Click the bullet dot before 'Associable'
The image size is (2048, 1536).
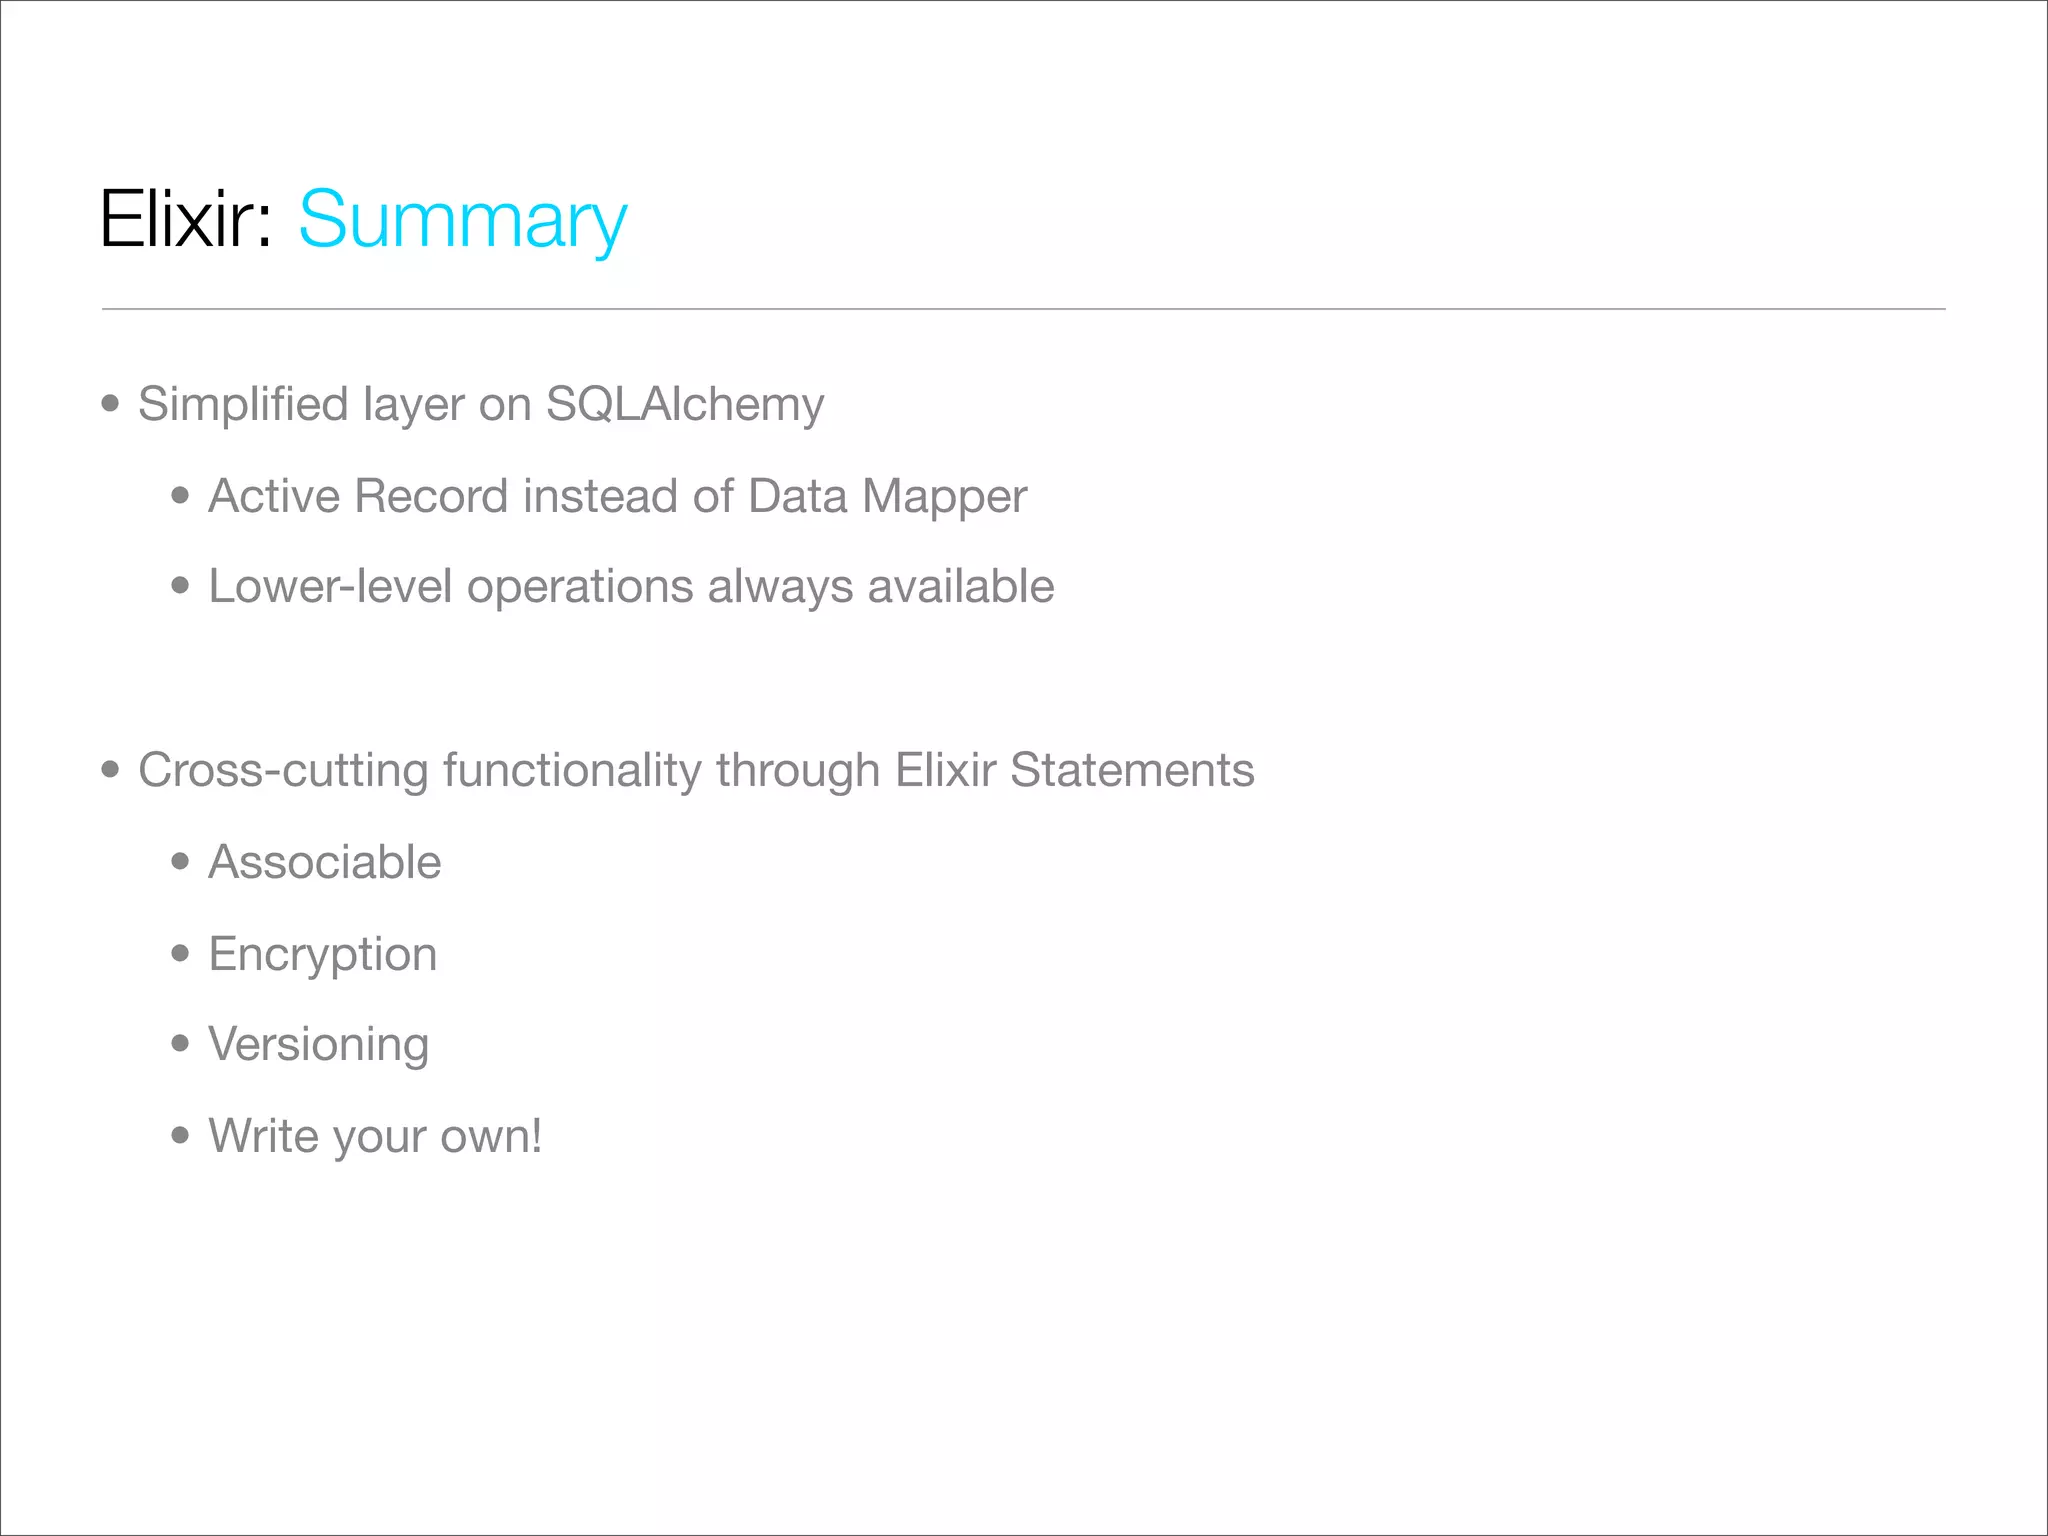[x=180, y=861]
